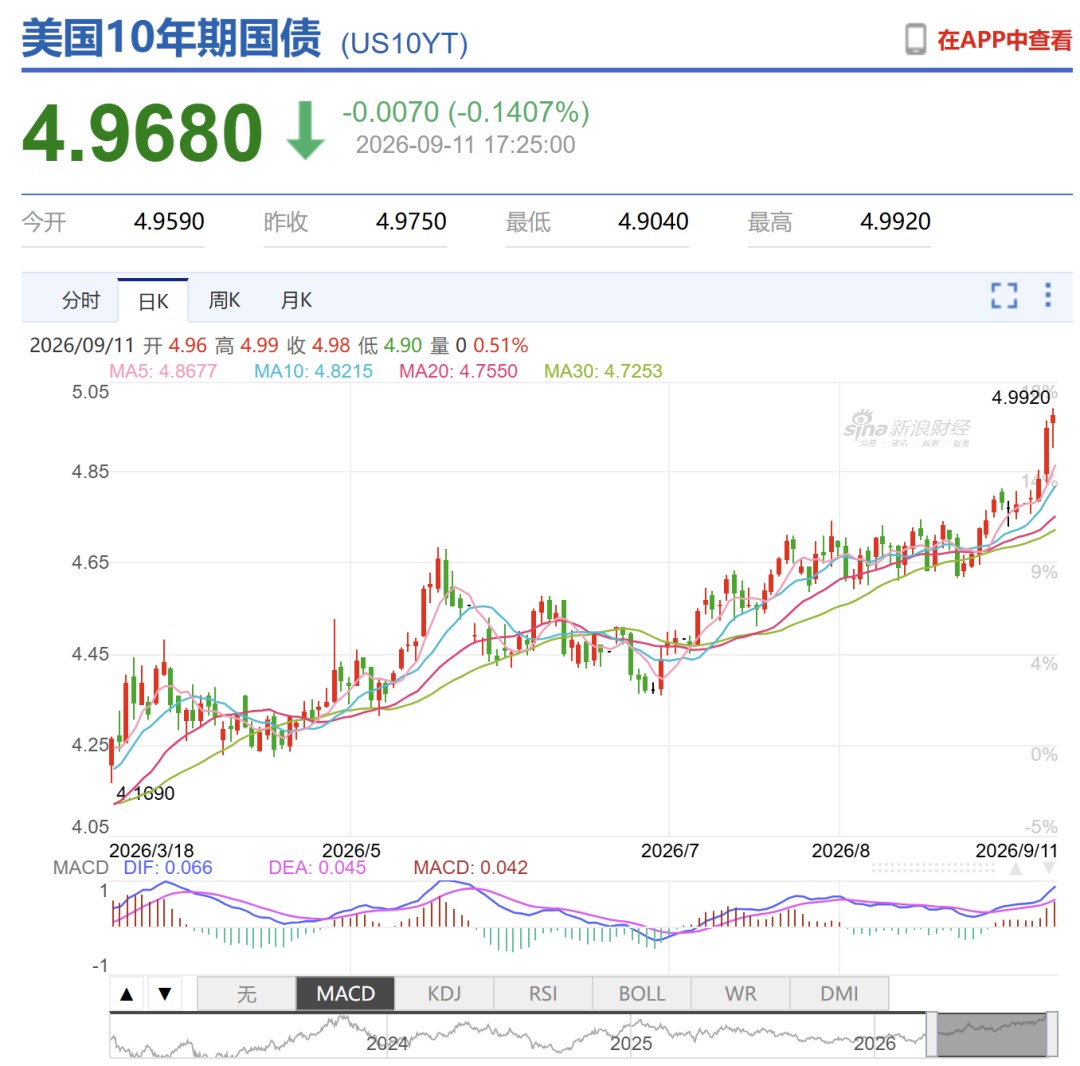Open the three-dot chart options menu
This screenshot has height=1066, width=1080.
tap(1048, 295)
